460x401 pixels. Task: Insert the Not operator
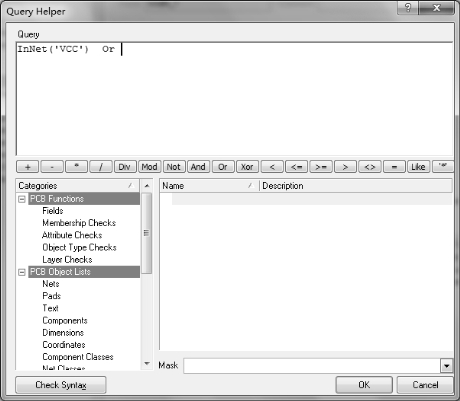point(174,167)
